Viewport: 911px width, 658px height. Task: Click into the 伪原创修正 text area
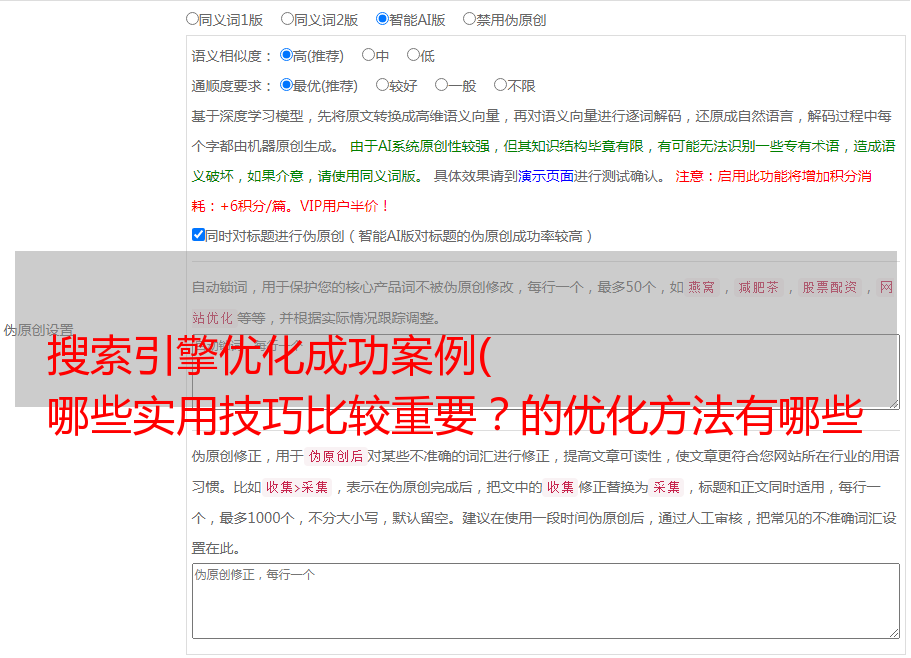pos(546,601)
